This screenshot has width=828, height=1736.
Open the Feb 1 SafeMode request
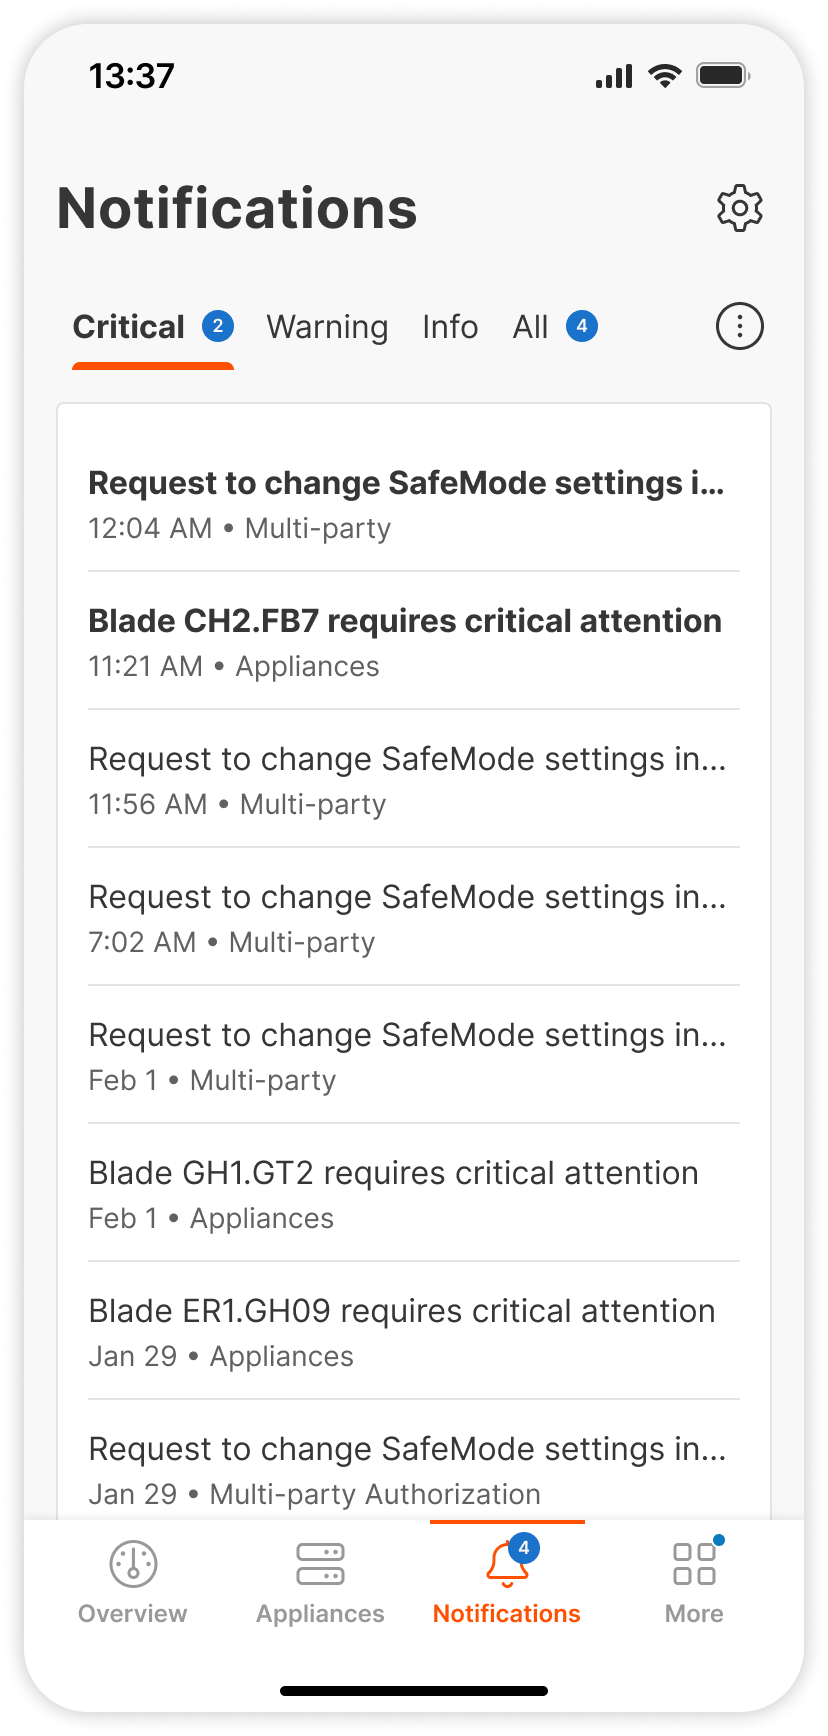[406, 1055]
